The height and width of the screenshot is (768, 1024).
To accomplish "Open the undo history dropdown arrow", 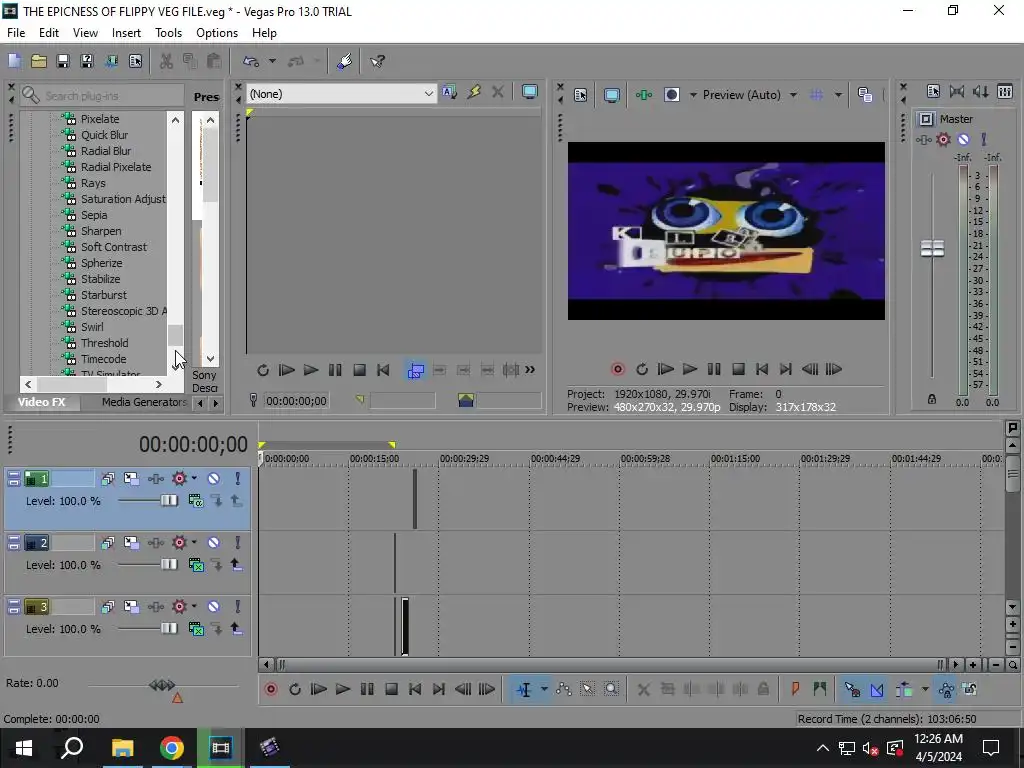I will click(x=272, y=61).
